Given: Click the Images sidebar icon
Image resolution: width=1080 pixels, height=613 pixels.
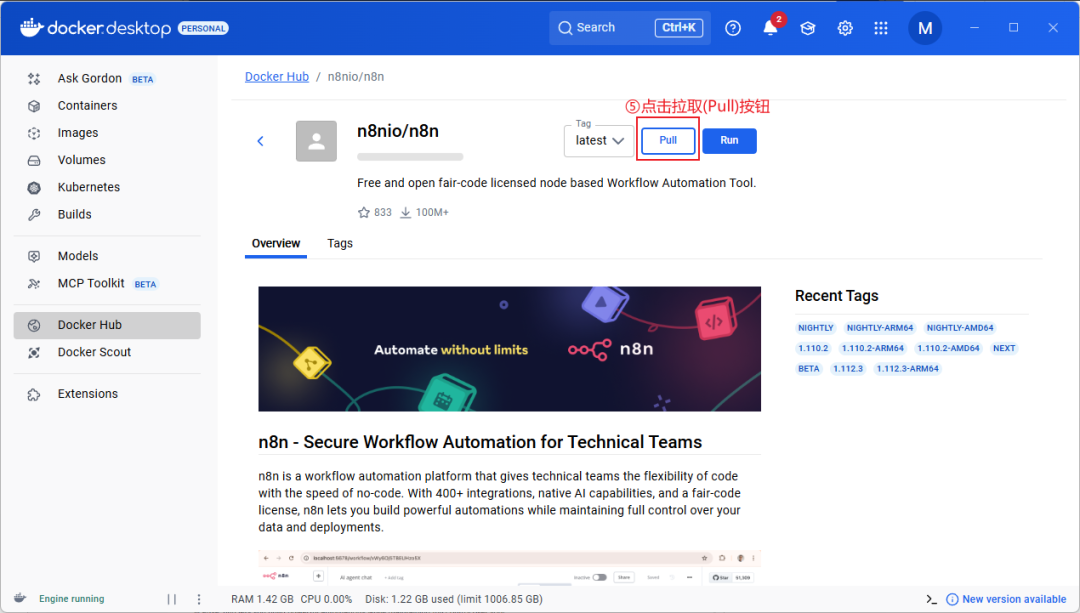Looking at the screenshot, I should coord(34,133).
